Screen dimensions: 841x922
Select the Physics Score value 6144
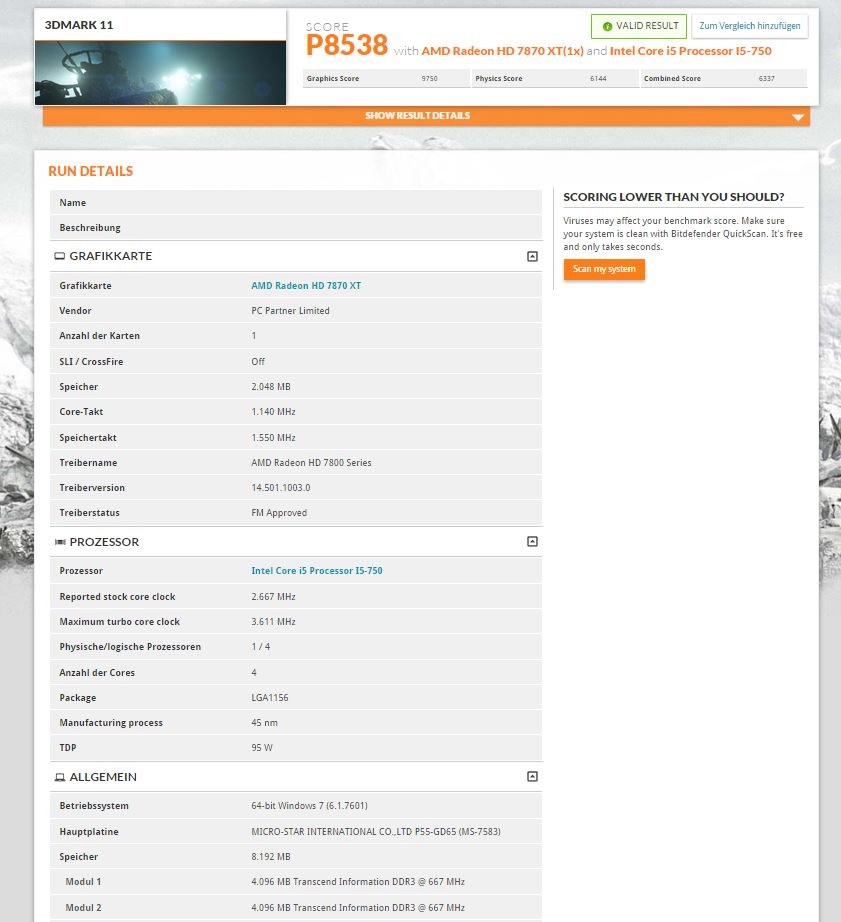(598, 79)
